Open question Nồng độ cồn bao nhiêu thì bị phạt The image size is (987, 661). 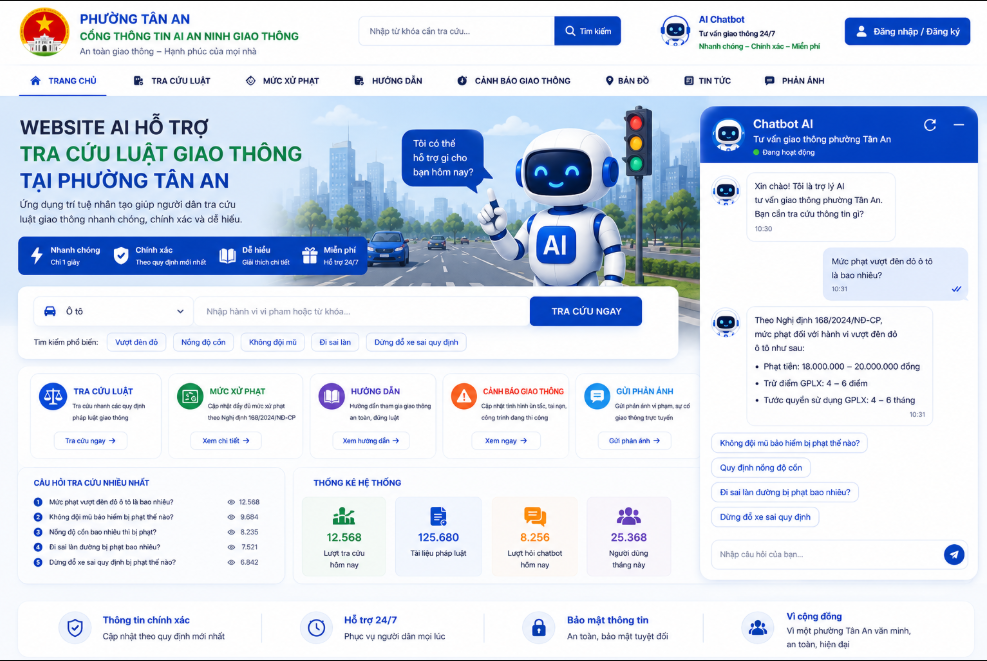[x=103, y=532]
